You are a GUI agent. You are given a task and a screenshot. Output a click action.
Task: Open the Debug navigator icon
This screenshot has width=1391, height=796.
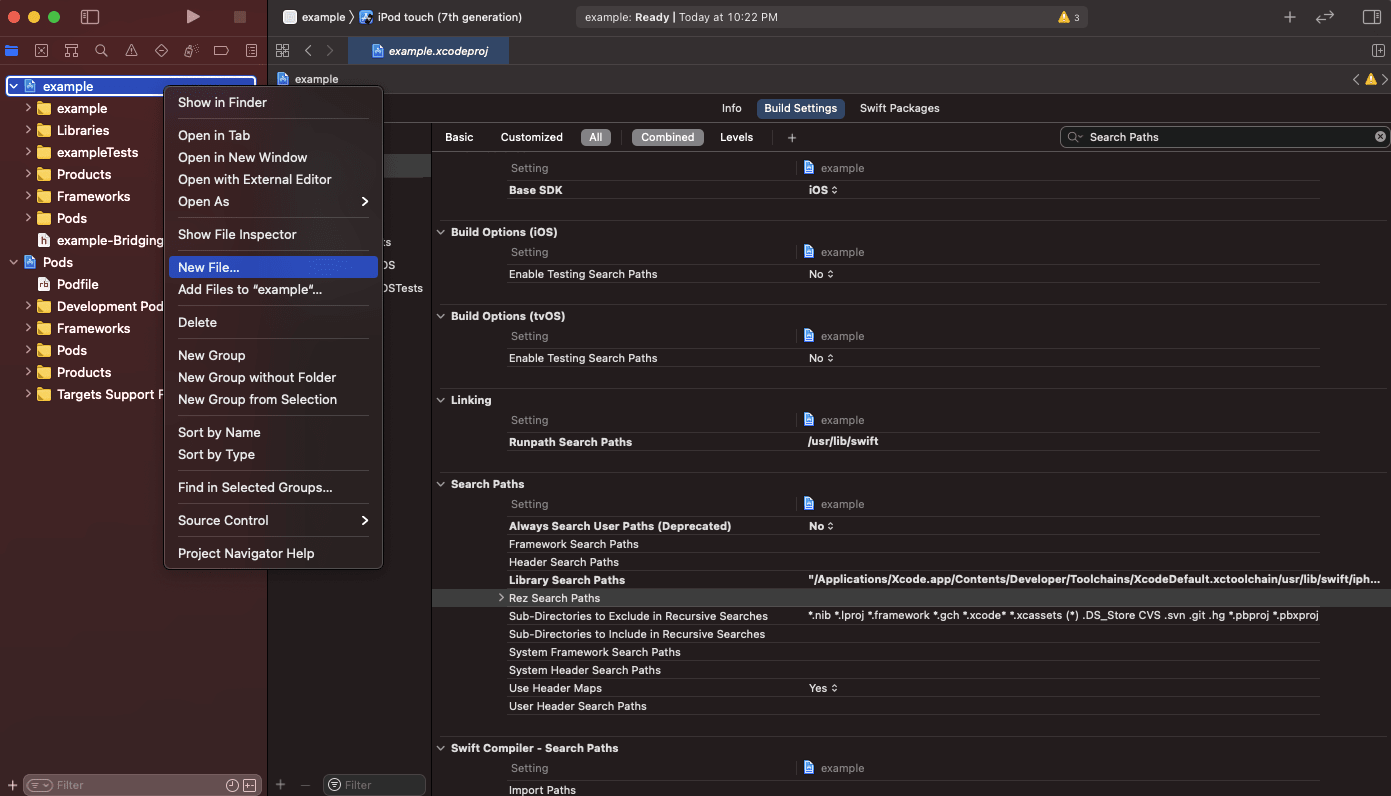click(191, 50)
